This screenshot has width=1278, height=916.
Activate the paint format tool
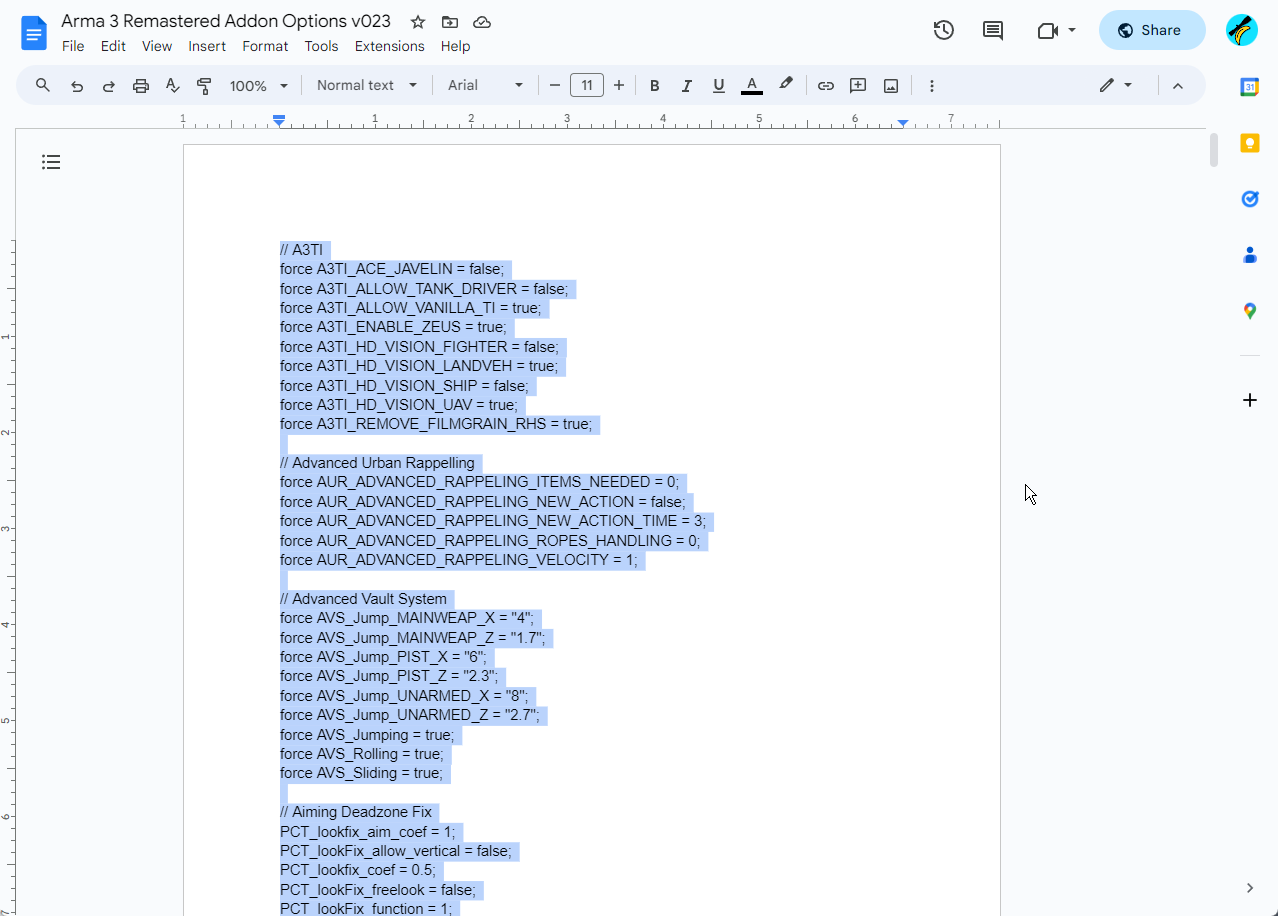pos(205,86)
